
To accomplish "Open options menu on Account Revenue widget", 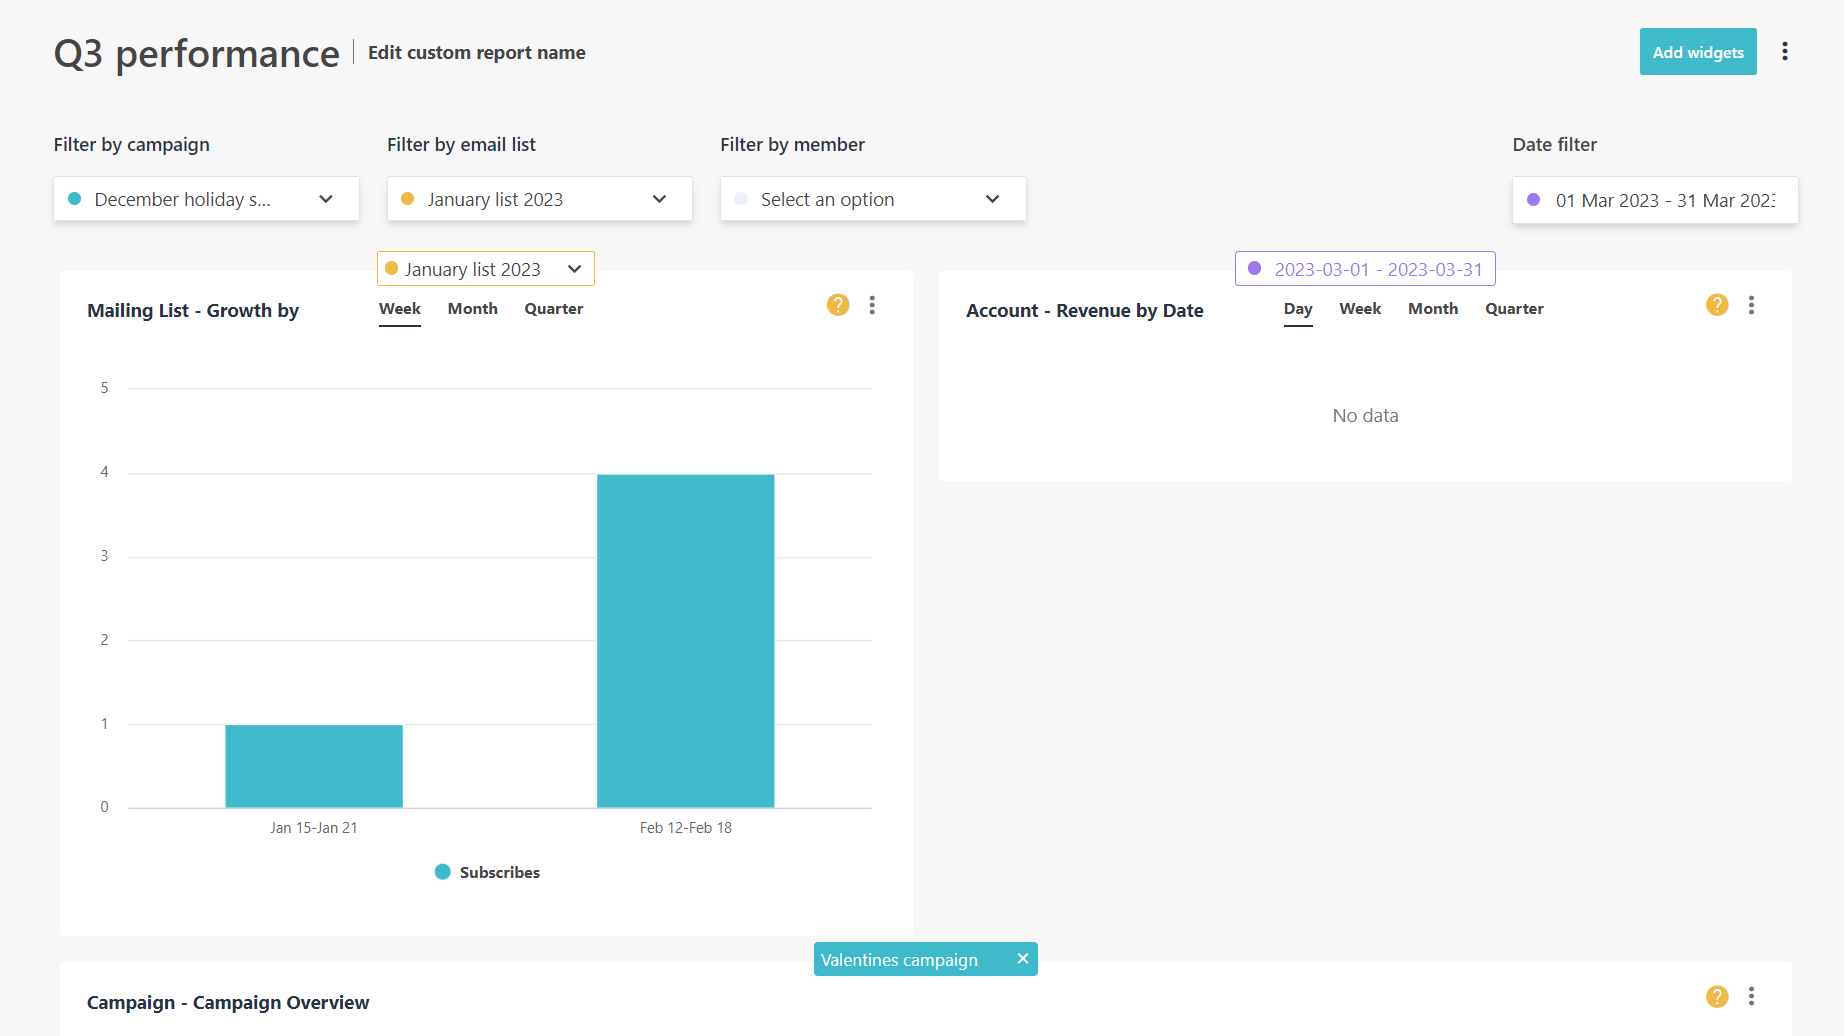I will click(x=1751, y=305).
